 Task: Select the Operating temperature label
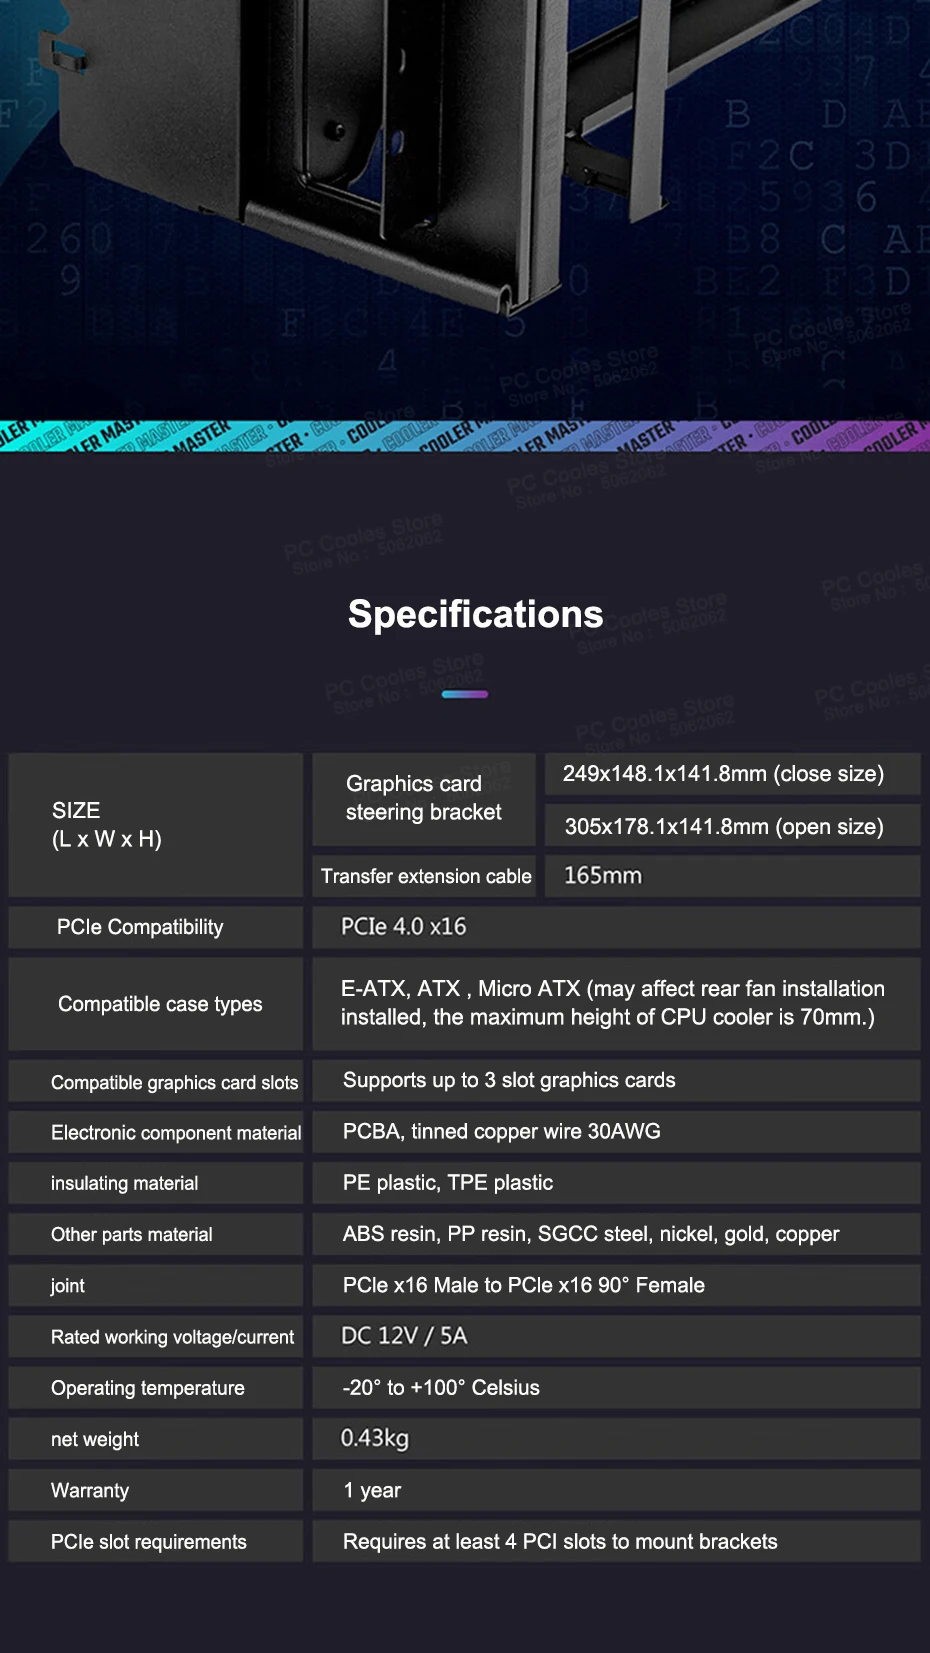click(x=148, y=1388)
